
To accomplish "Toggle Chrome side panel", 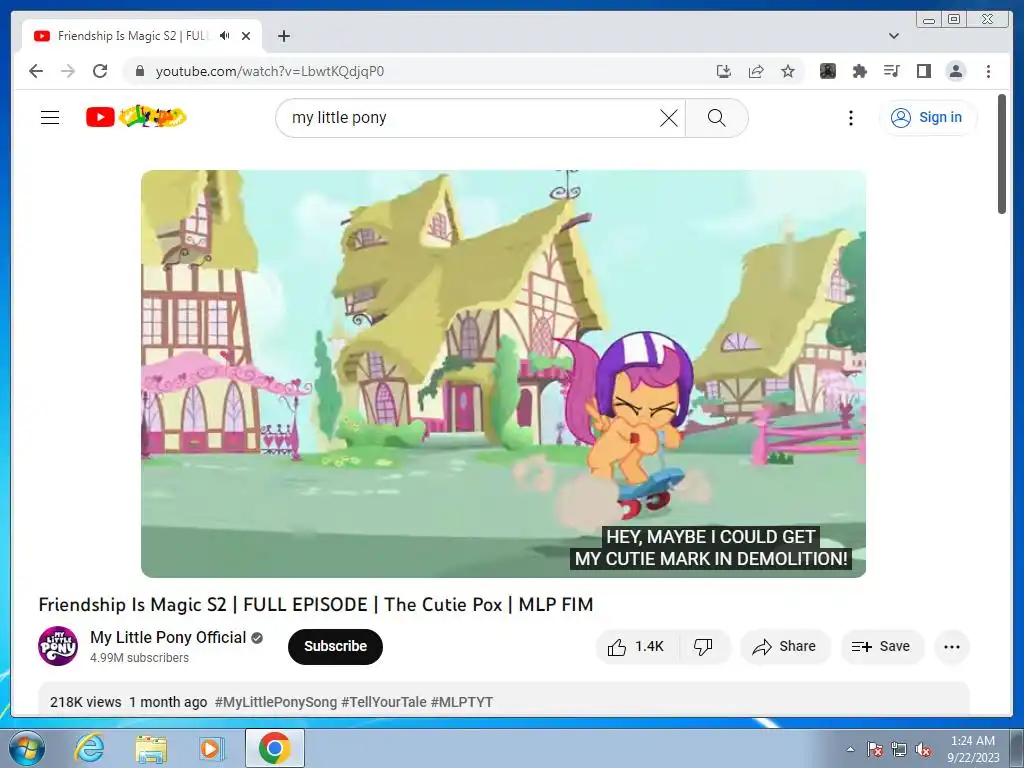I will pos(923,71).
